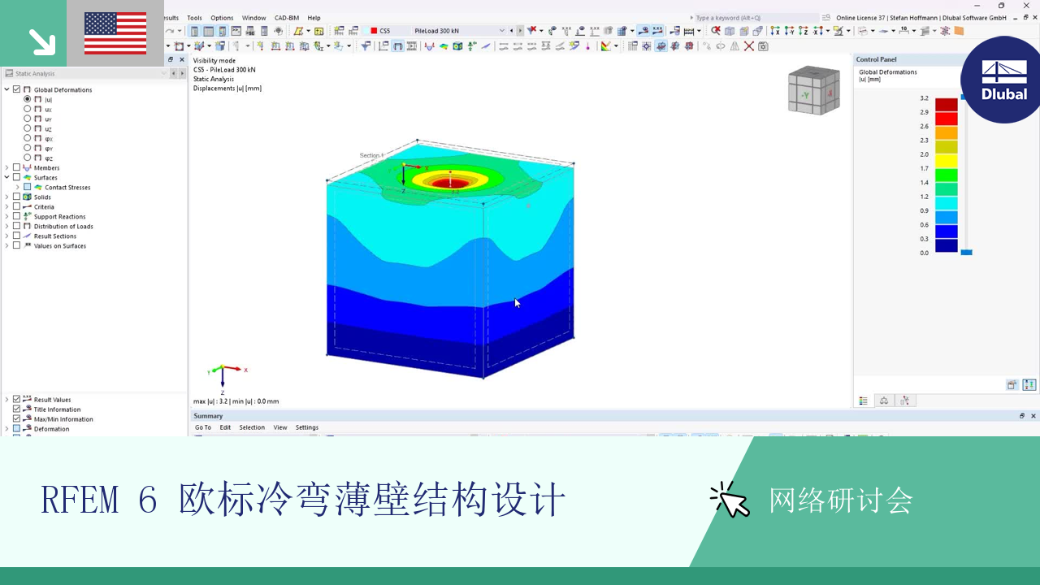This screenshot has width=1040, height=585.
Task: Click the yellow 2.0 legend color swatch
Action: (946, 161)
